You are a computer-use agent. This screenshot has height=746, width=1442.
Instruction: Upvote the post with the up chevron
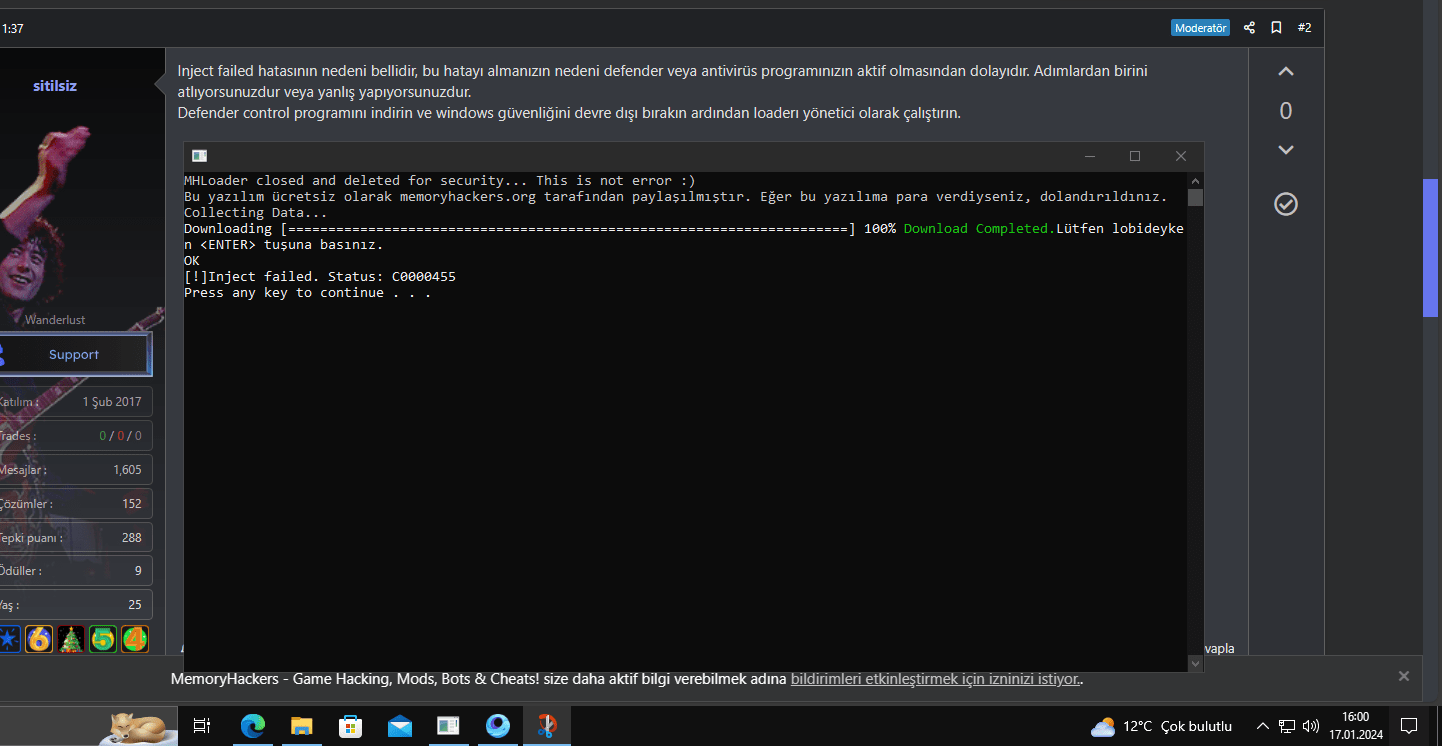coord(1286,72)
